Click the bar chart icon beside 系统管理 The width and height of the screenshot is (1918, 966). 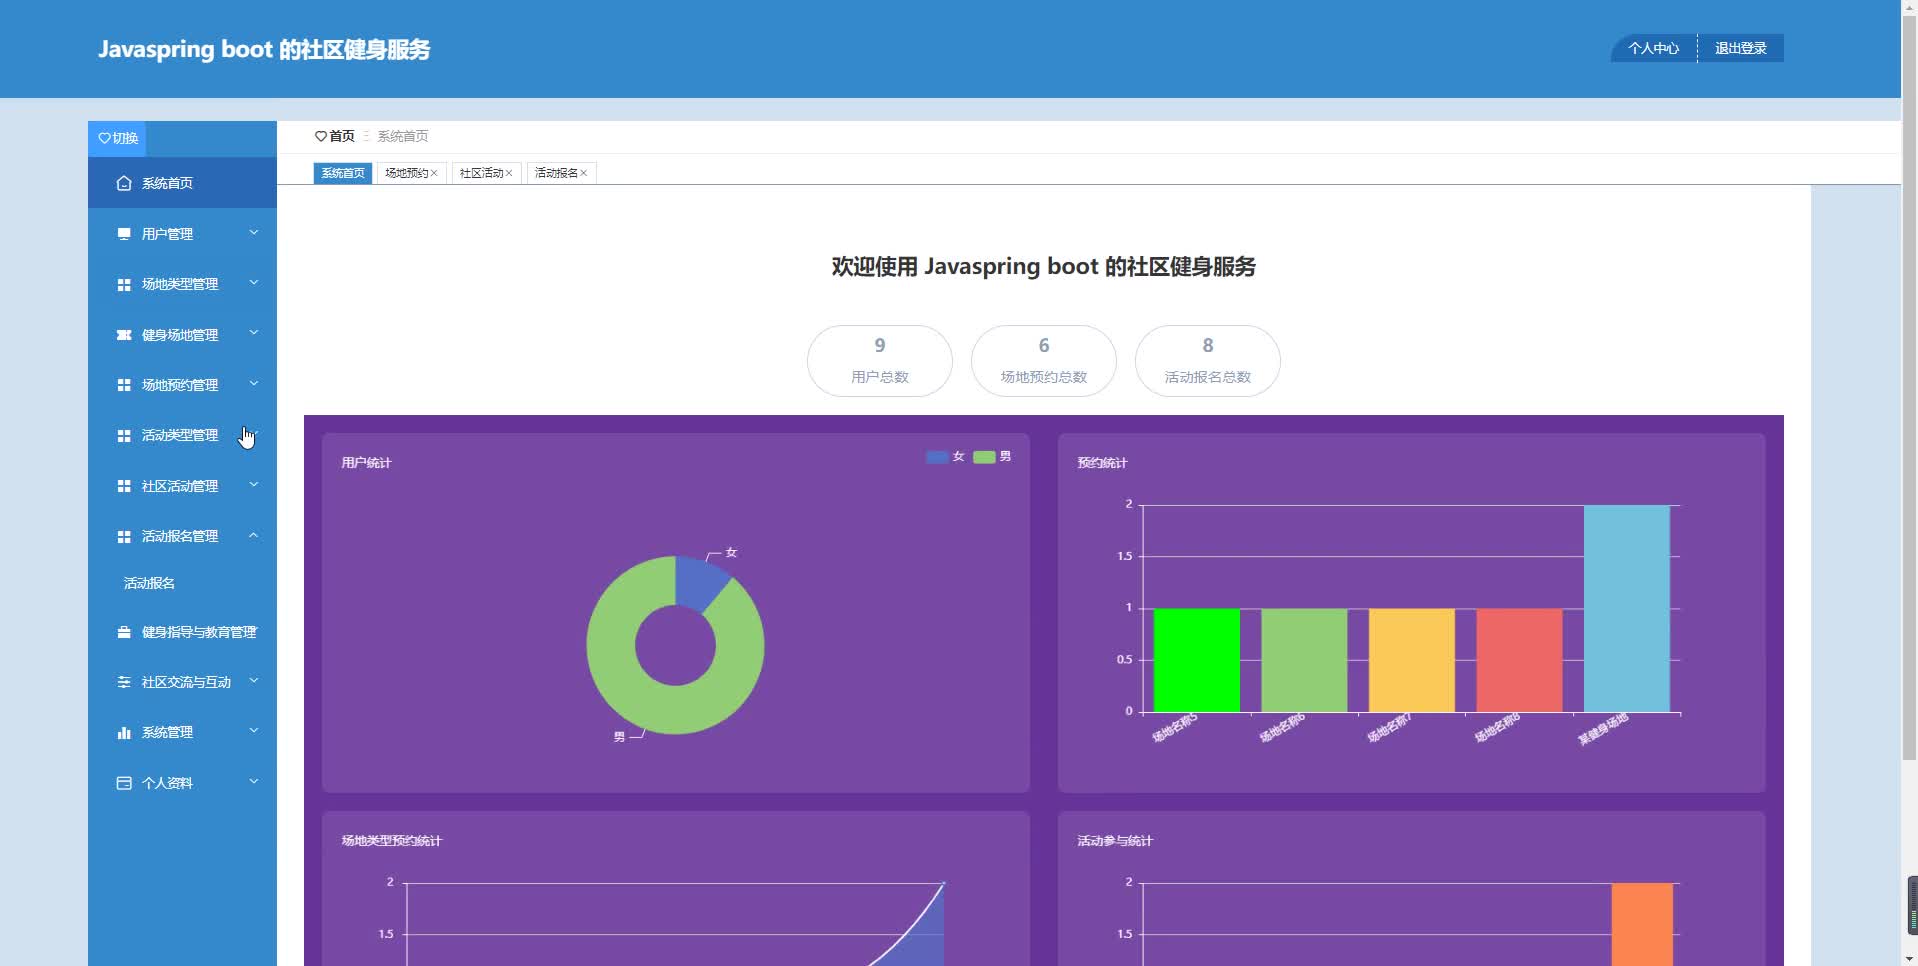(x=124, y=733)
